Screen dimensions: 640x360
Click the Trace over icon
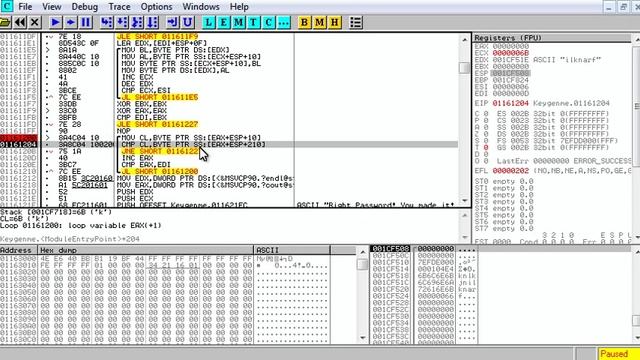152,22
